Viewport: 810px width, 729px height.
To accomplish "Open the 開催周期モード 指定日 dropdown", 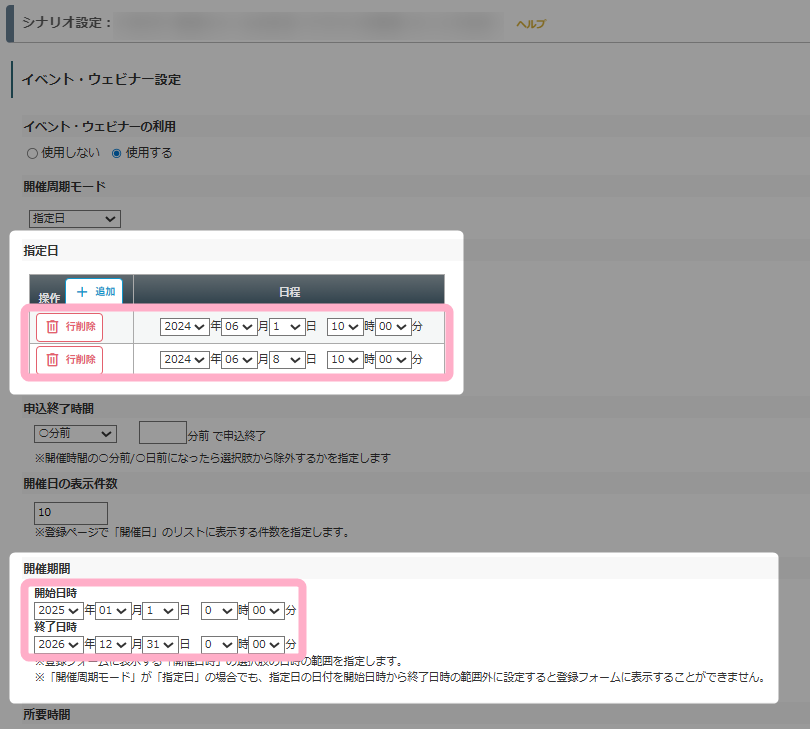I will (75, 219).
